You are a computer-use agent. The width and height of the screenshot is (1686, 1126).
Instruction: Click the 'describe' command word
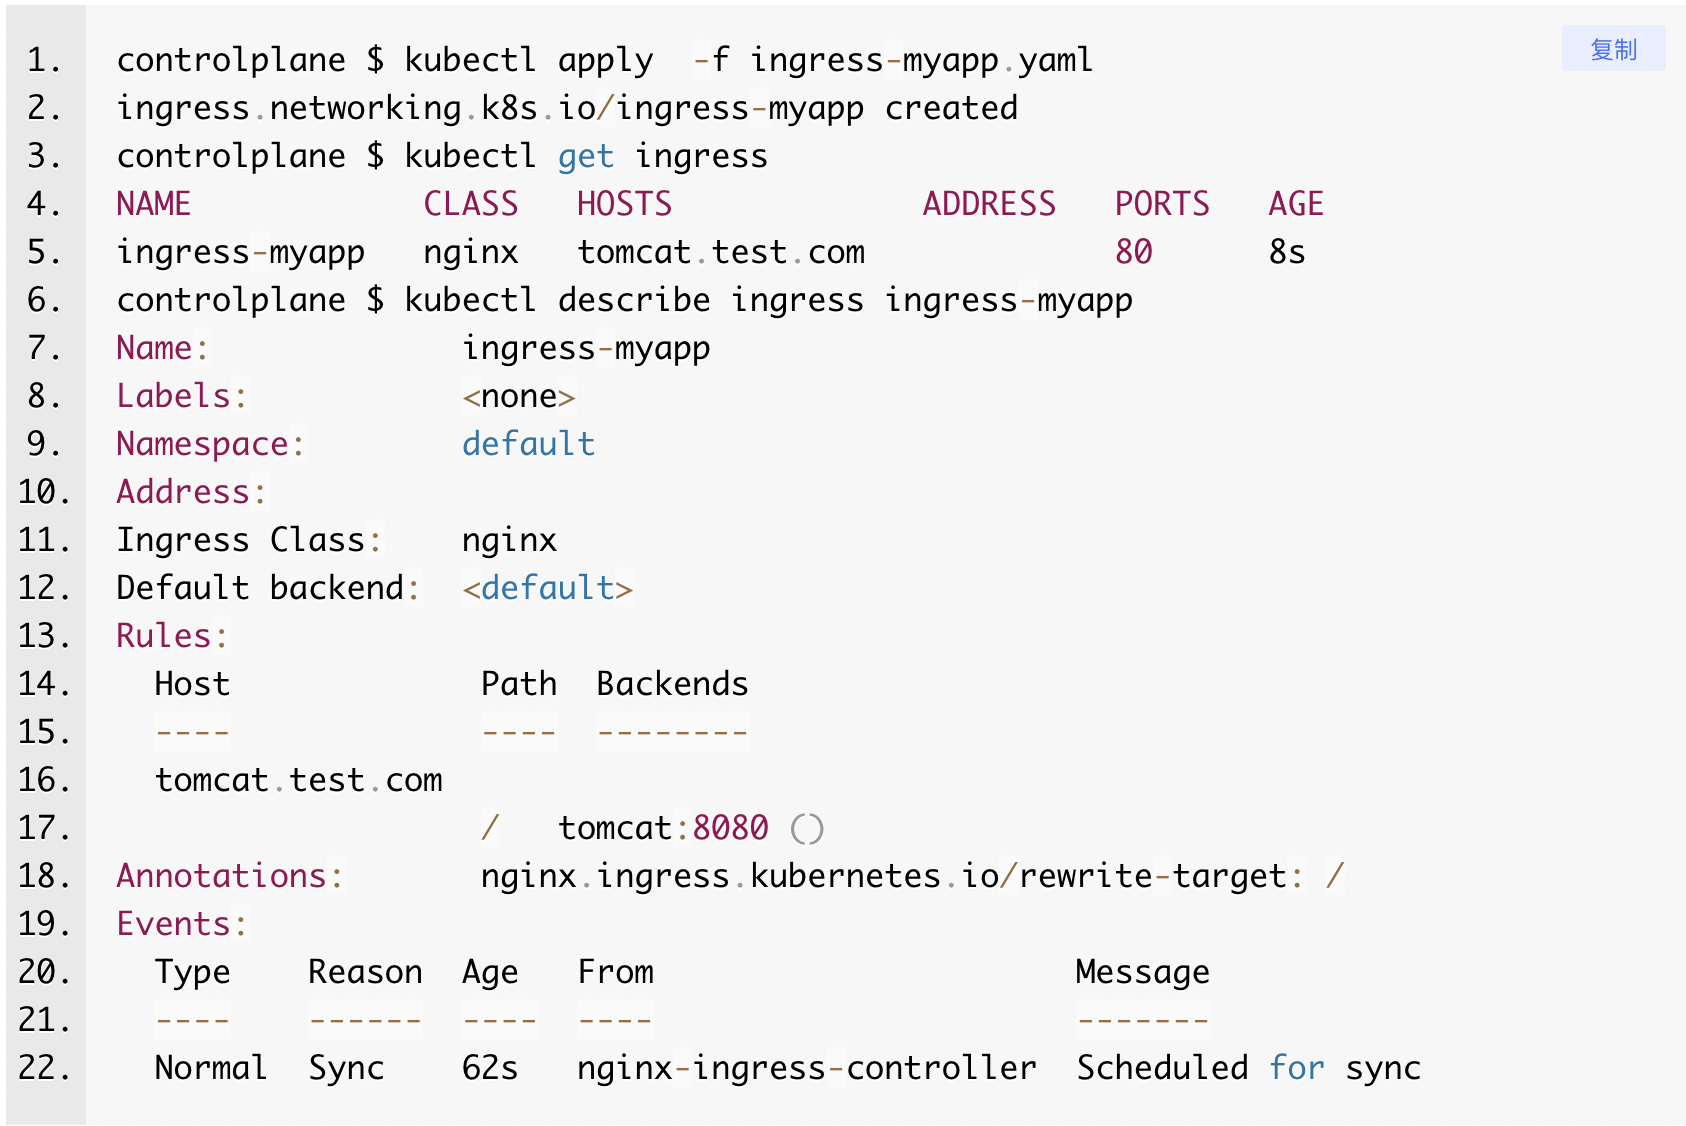633,300
